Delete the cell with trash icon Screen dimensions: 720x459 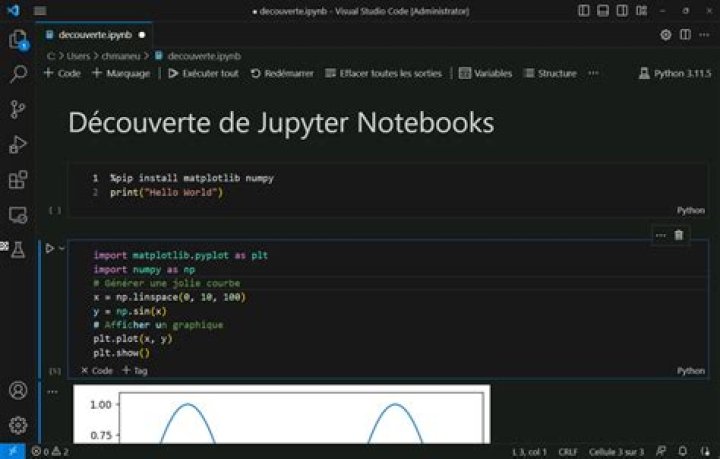(x=679, y=235)
